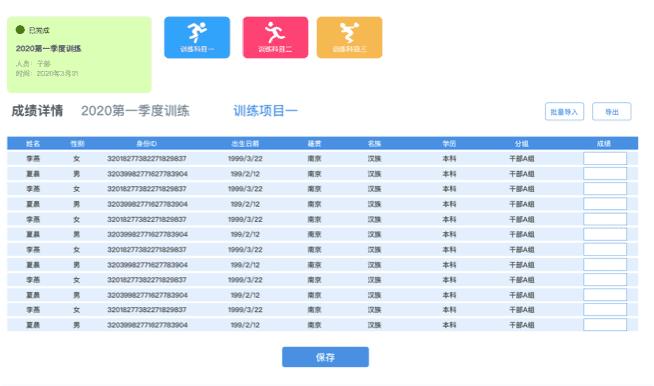Image resolution: width=654 pixels, height=386 pixels.
Task: Click the 成绩 column header
Action: (604, 144)
